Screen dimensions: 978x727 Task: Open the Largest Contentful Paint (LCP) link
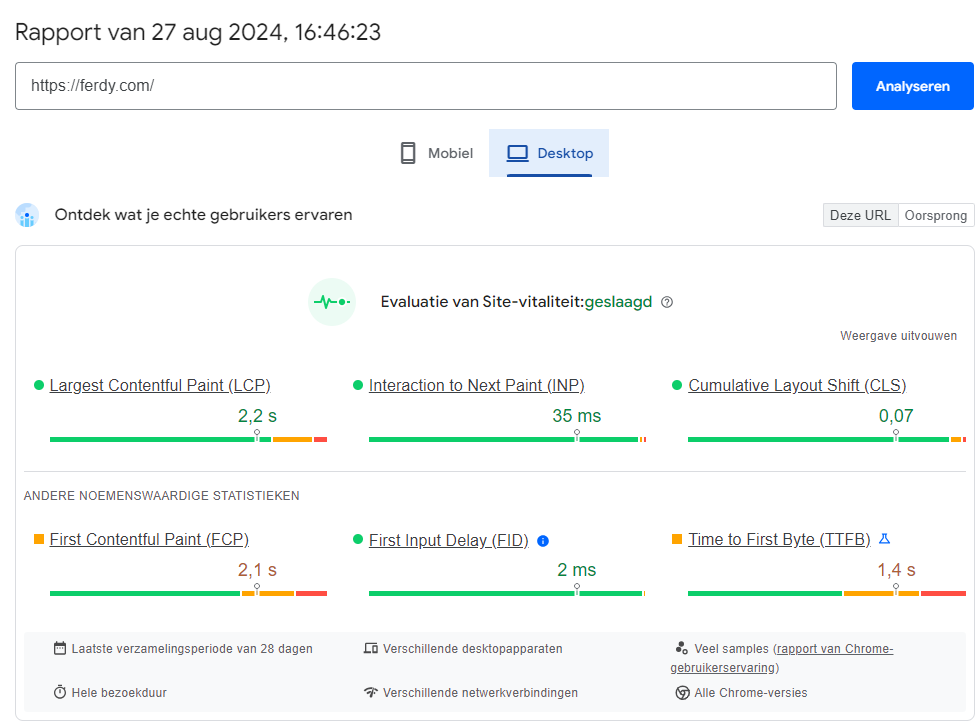(x=160, y=386)
